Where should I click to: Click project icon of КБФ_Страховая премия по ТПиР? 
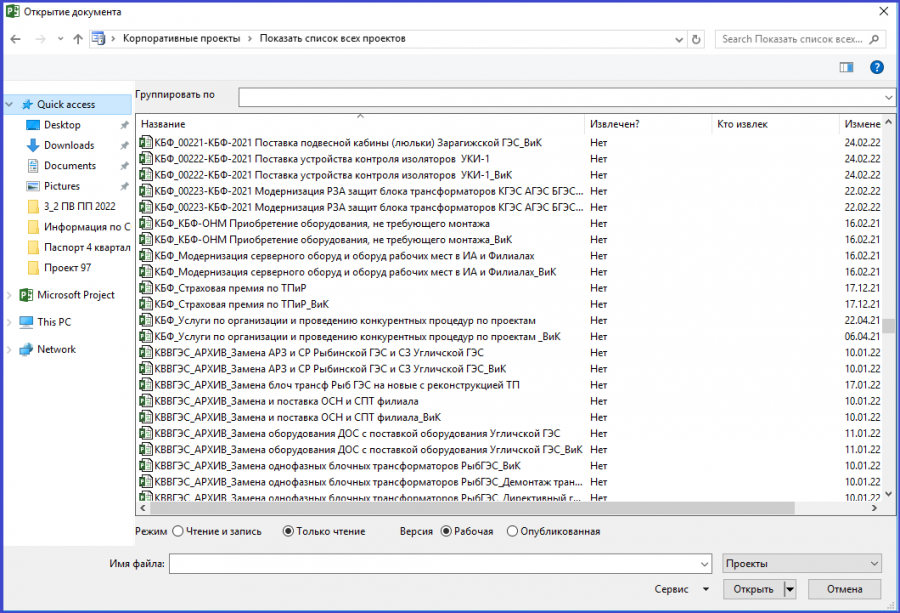pos(146,288)
